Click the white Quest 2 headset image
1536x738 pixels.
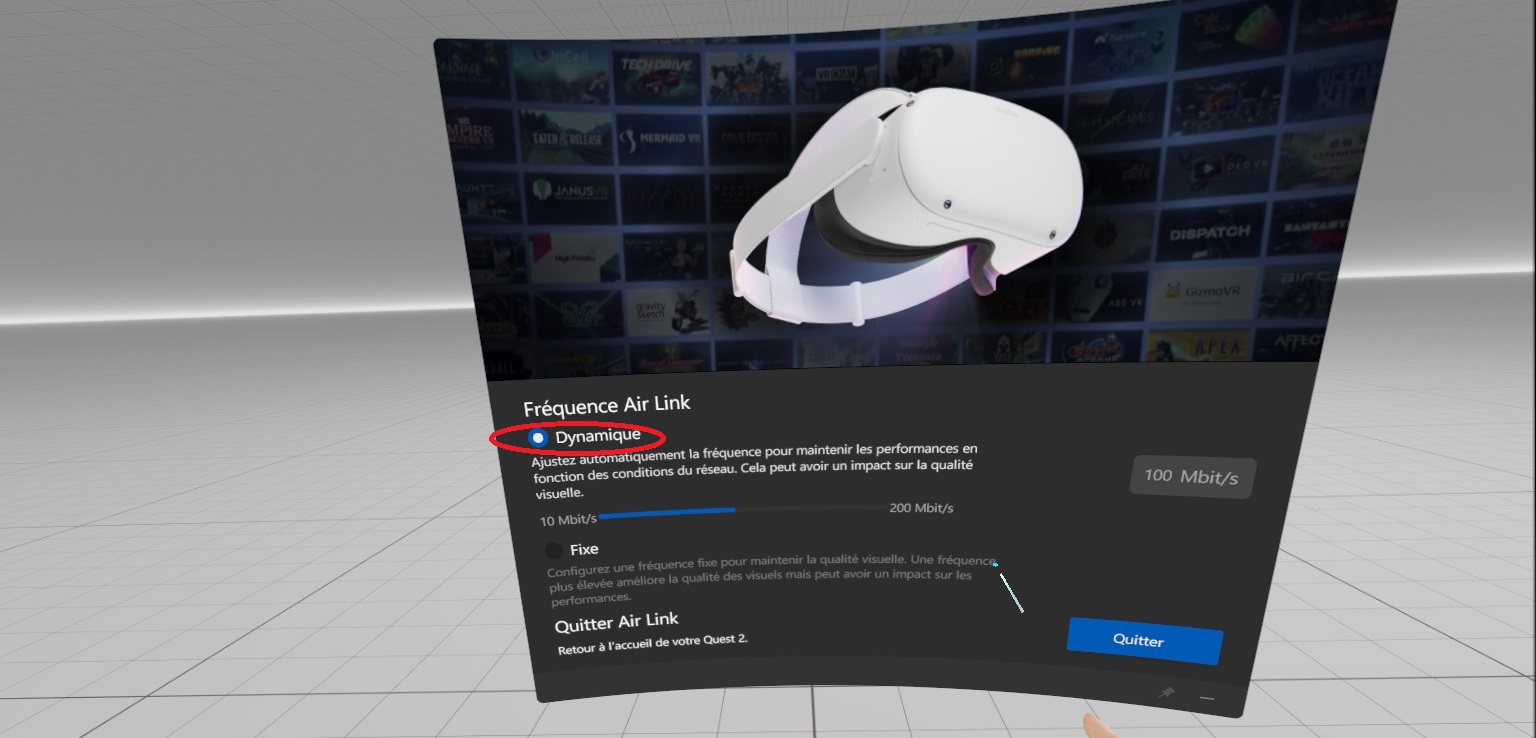coord(907,206)
